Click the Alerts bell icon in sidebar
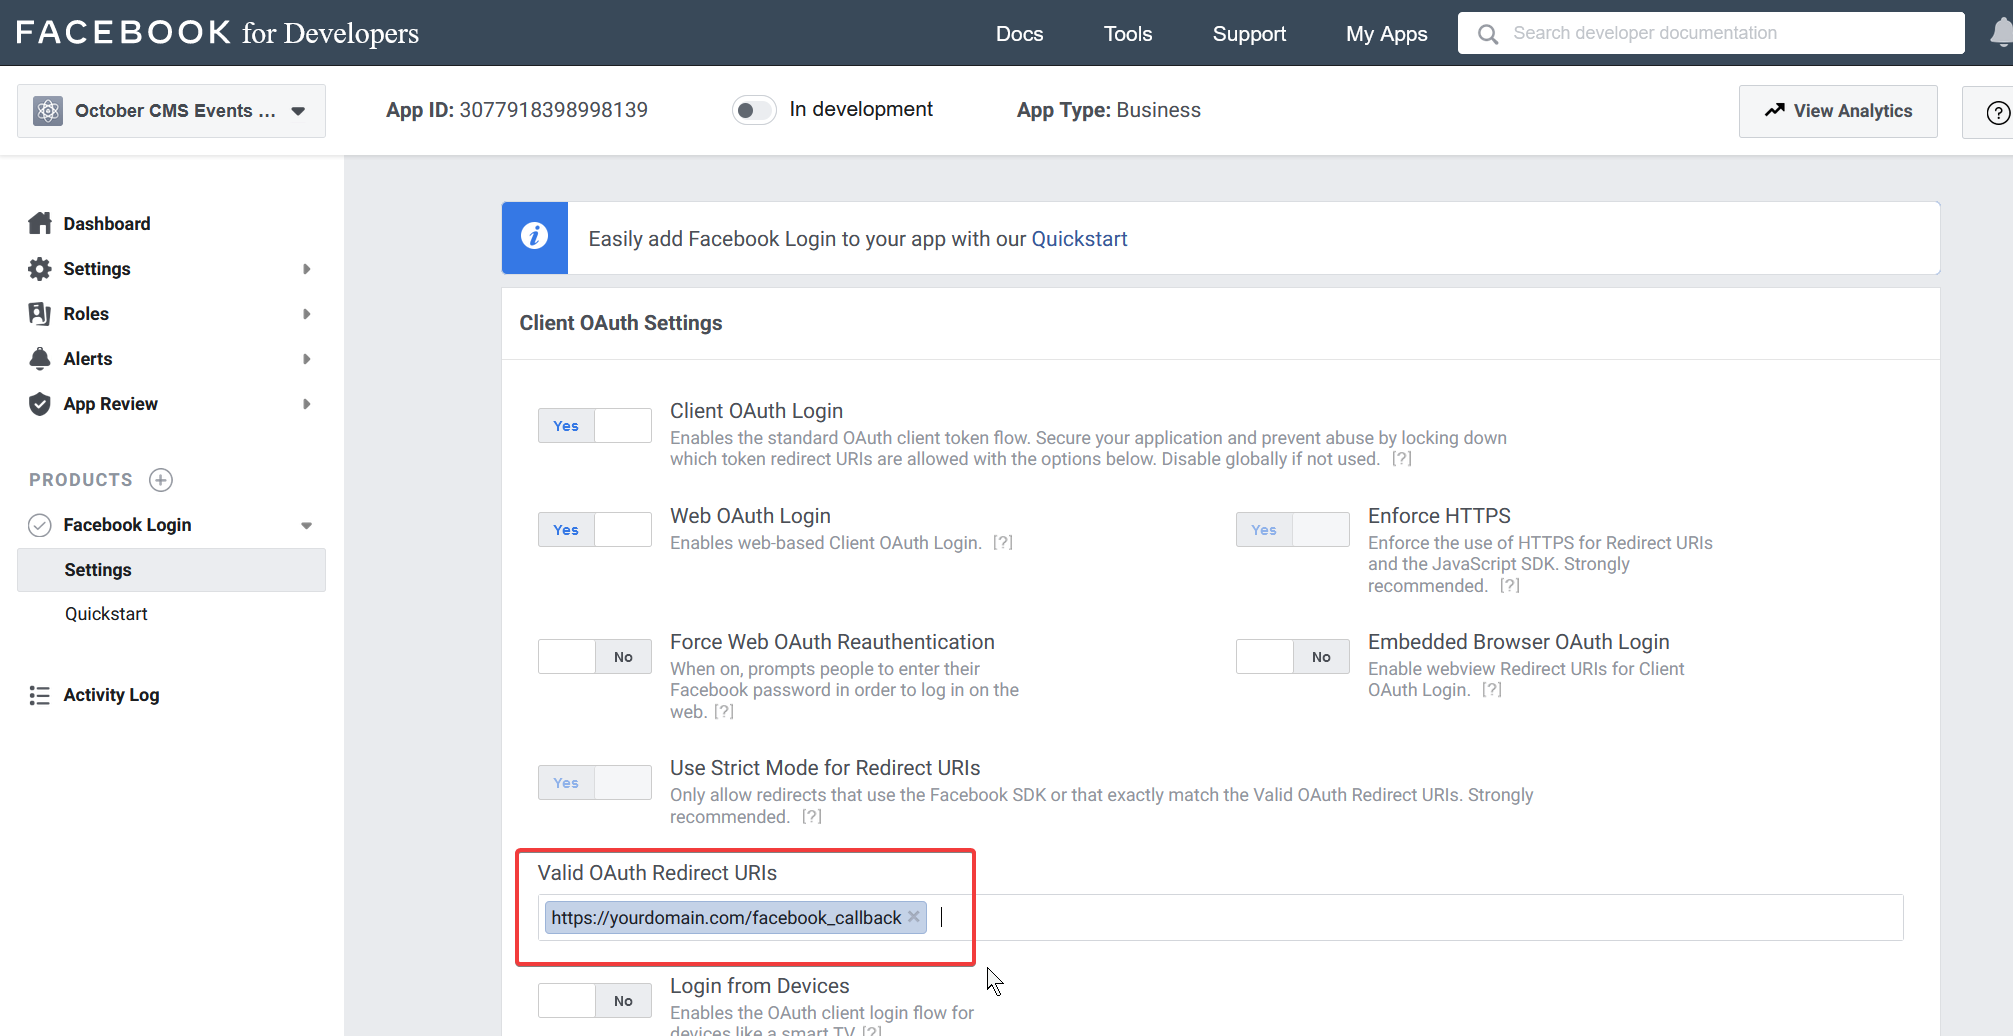The width and height of the screenshot is (2013, 1036). click(x=40, y=358)
